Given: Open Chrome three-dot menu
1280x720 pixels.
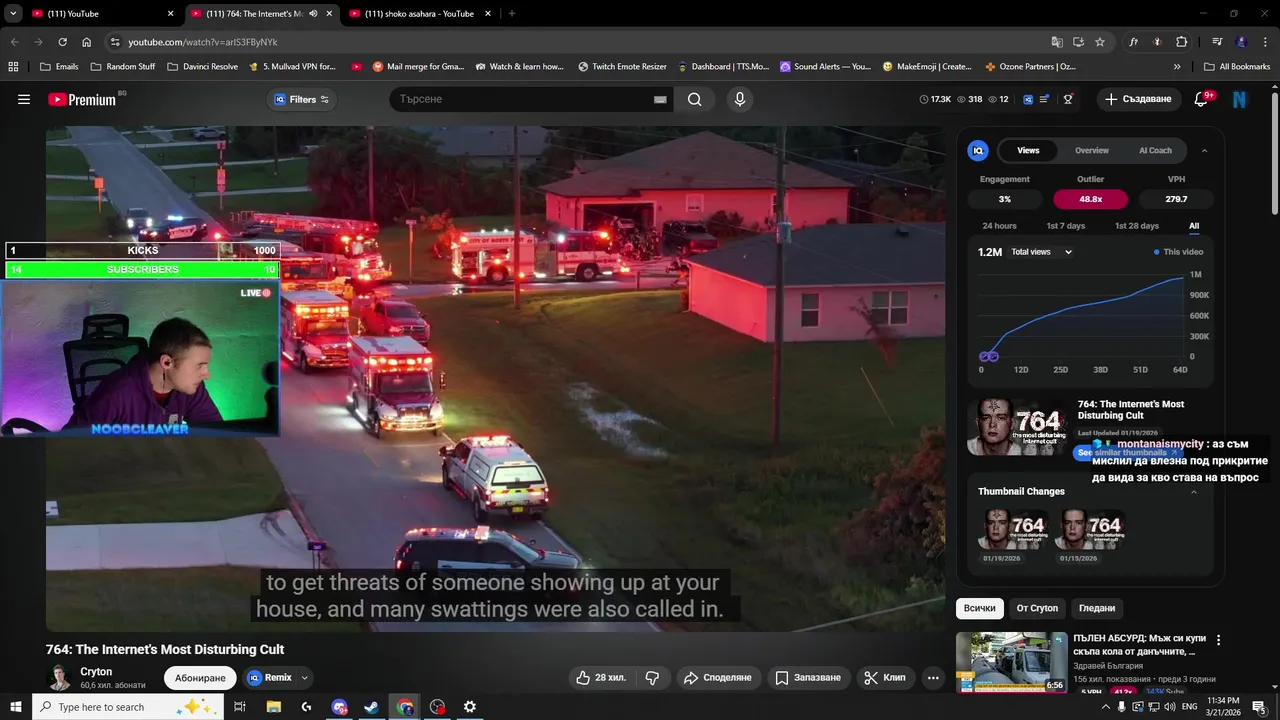Looking at the screenshot, I should coord(1264,42).
